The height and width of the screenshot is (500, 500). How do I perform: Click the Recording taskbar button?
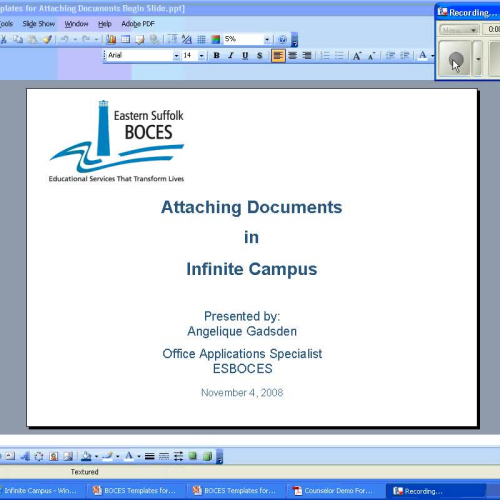tap(435, 491)
